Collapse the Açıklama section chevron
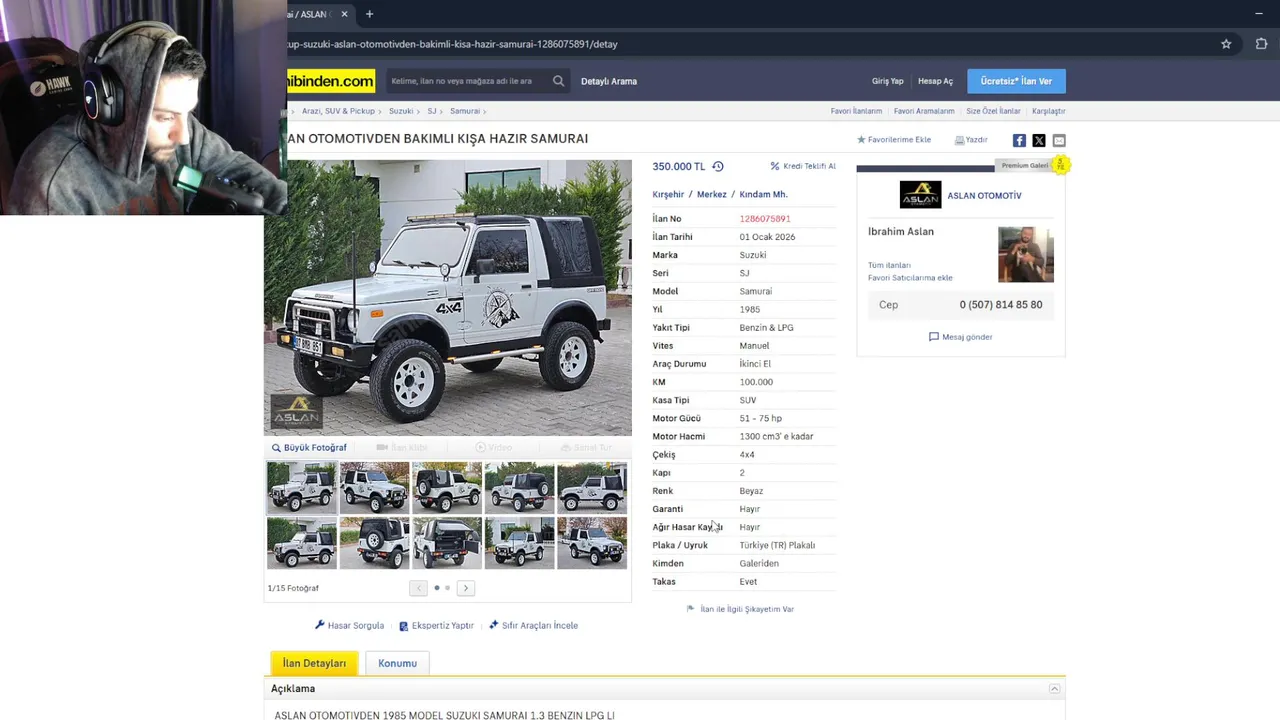 click(1054, 689)
